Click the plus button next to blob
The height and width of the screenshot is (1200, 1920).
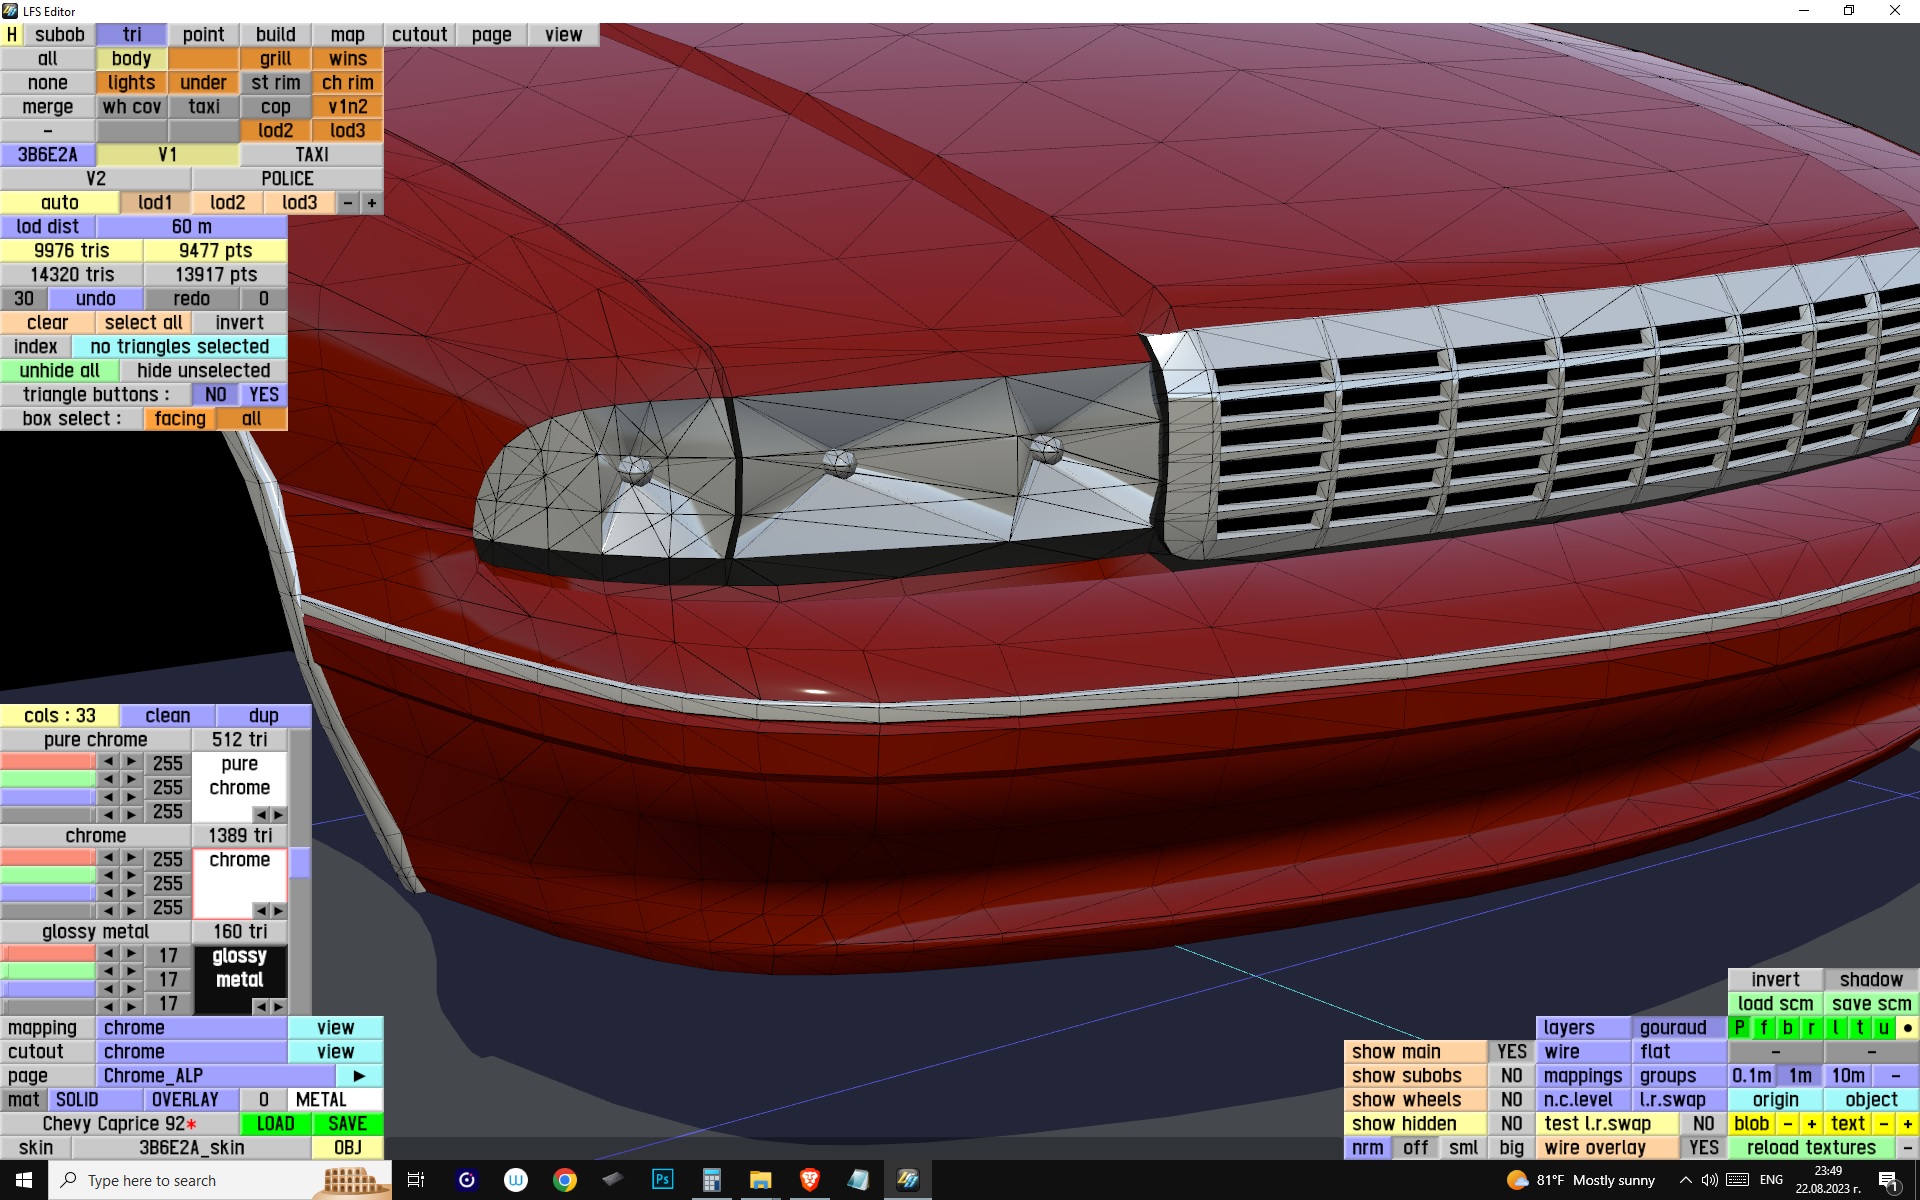1811,1123
